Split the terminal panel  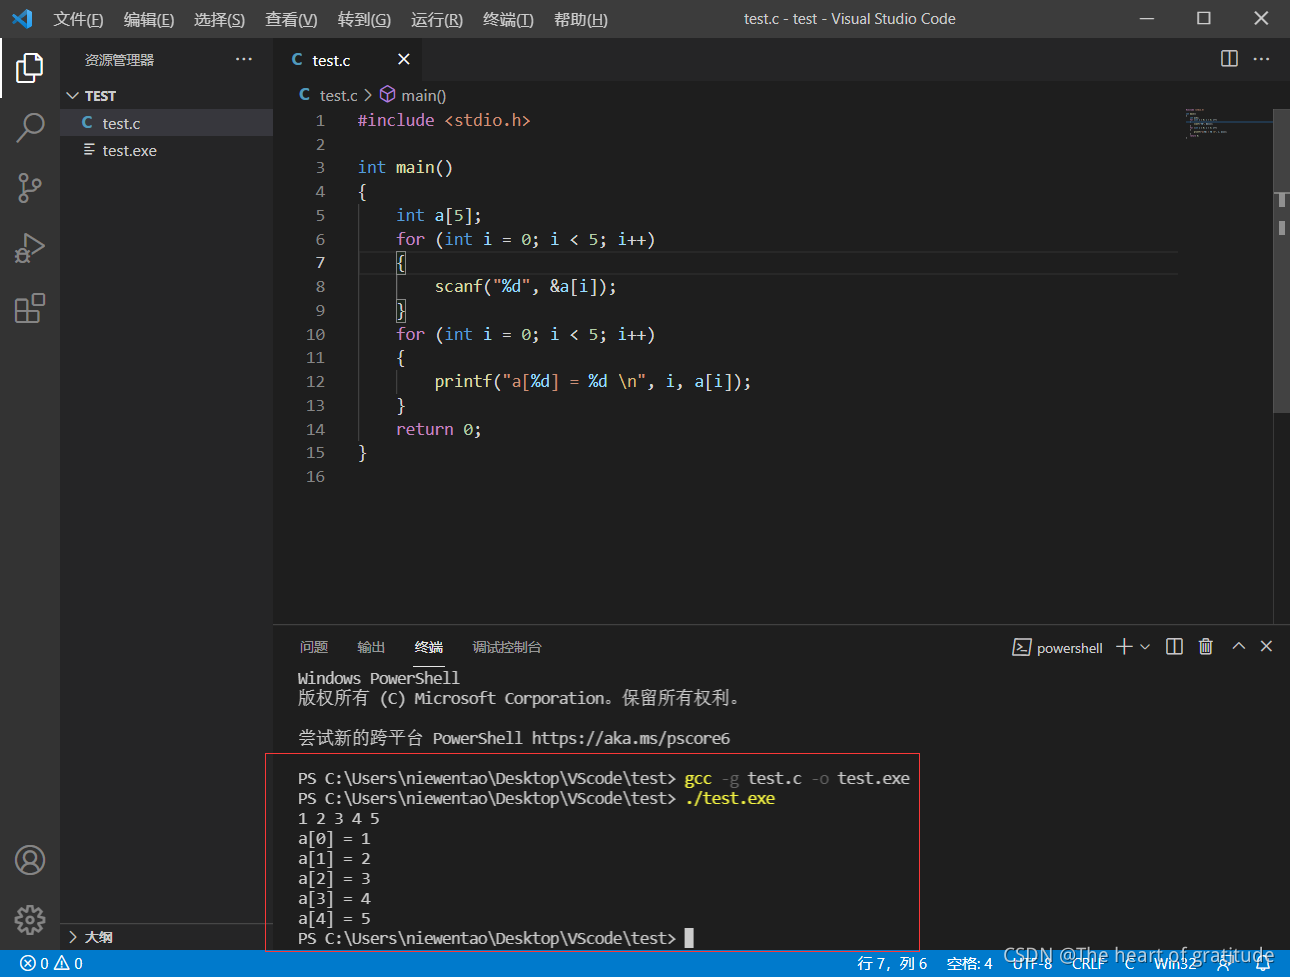(x=1175, y=647)
